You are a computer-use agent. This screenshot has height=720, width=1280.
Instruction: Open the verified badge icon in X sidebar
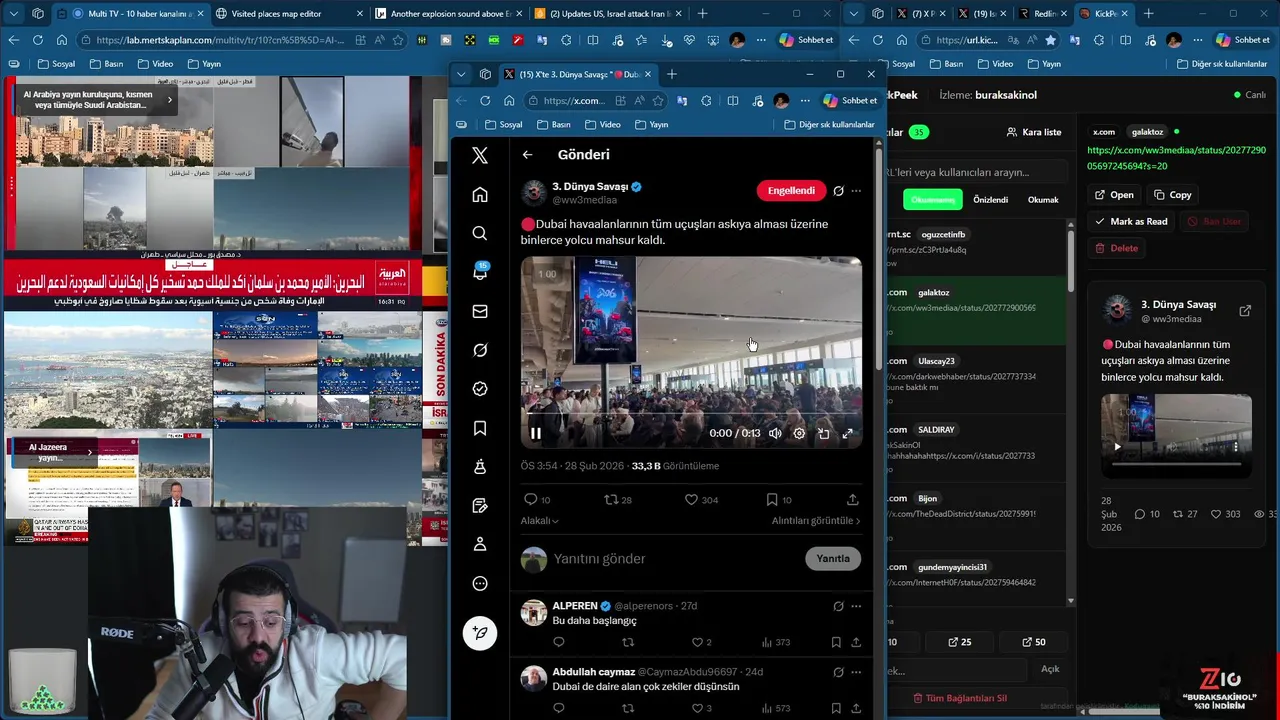480,389
